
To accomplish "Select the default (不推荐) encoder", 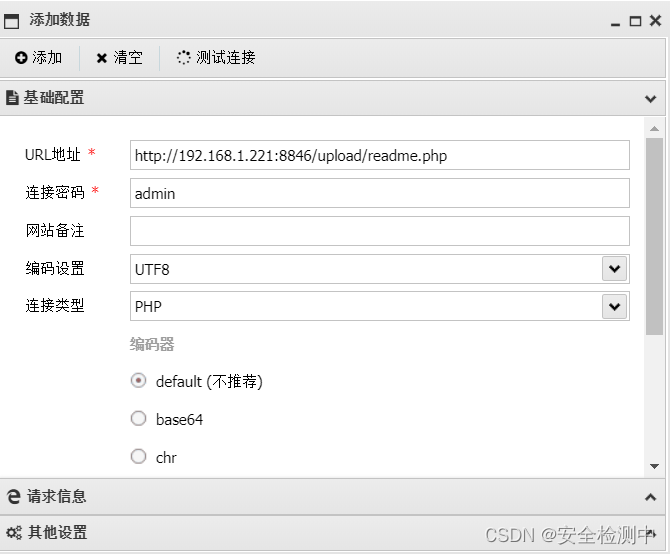I will click(x=139, y=381).
